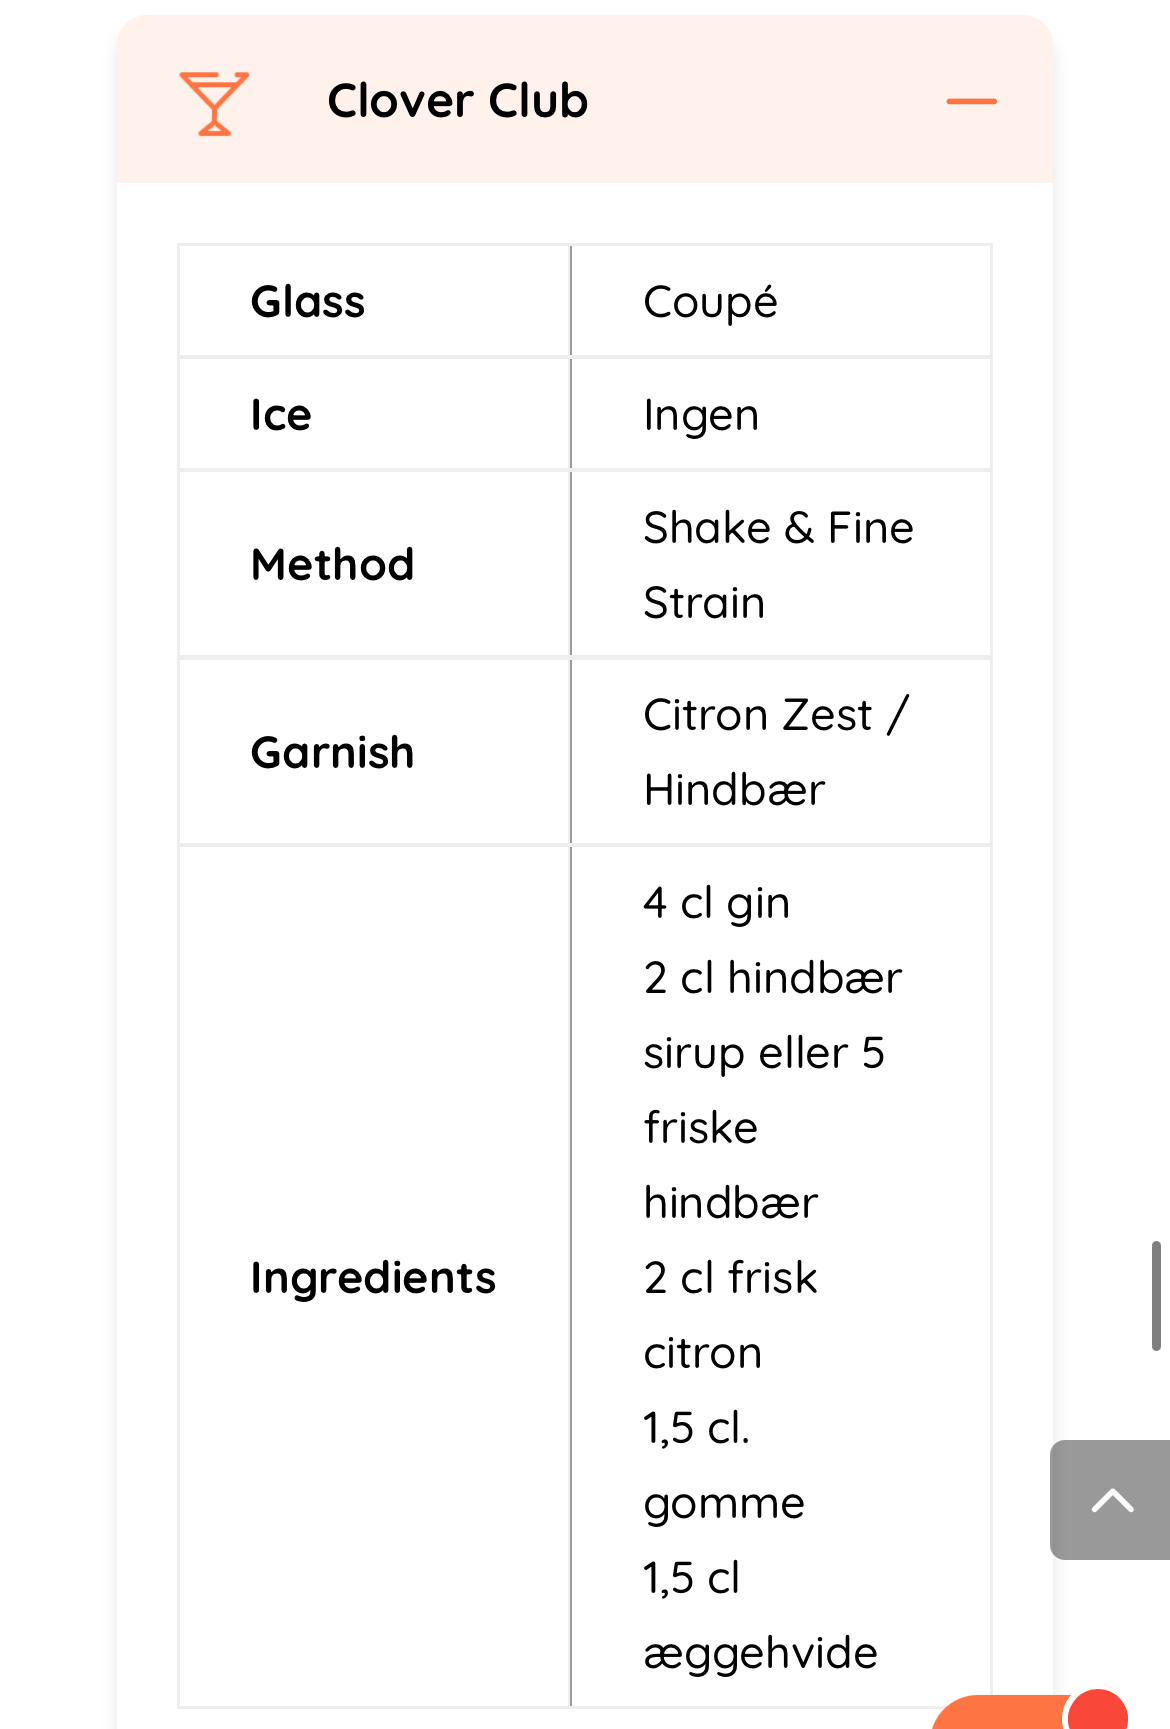Collapse the Clover Club section via minus icon

pyautogui.click(x=971, y=102)
